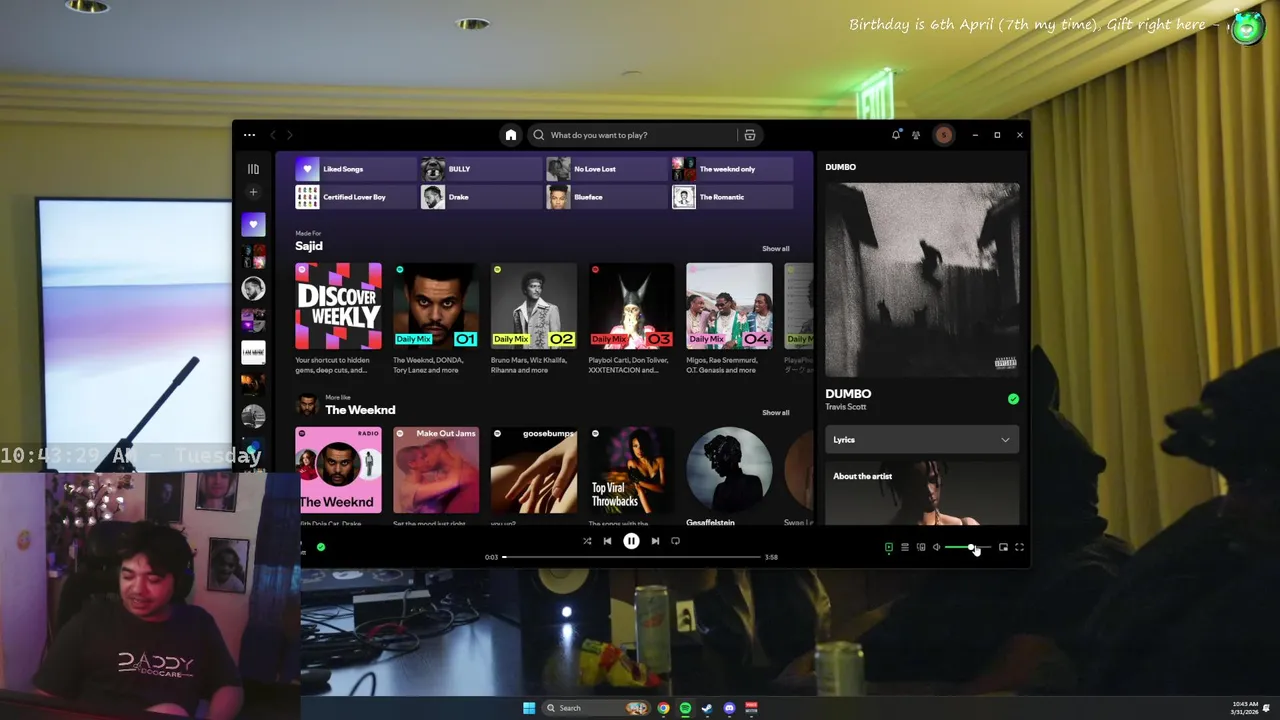
Task: Open the Gesaffelstein artist card
Action: pyautogui.click(x=729, y=470)
